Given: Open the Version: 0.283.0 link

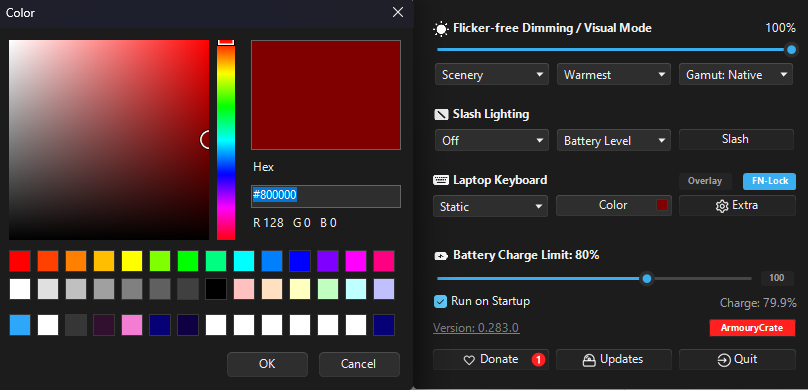Looking at the screenshot, I should coord(476,328).
